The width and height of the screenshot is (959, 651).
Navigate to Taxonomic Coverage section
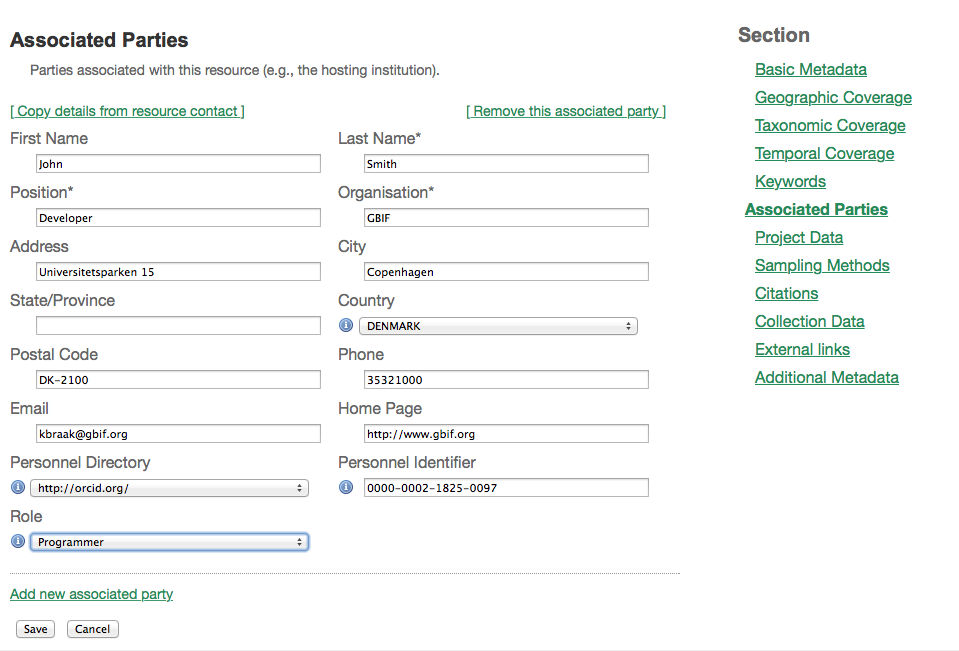click(x=830, y=126)
